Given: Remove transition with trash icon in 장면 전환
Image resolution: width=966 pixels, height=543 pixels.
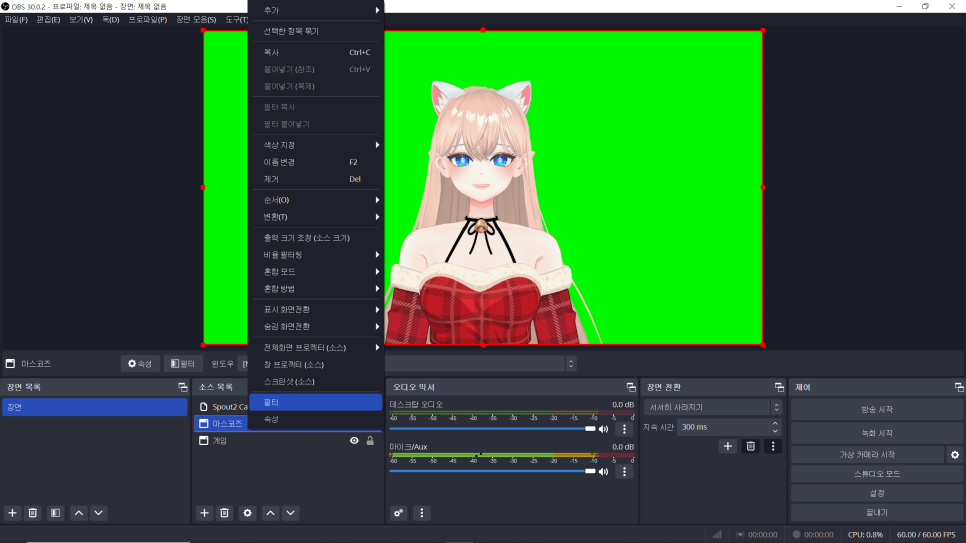Looking at the screenshot, I should pos(750,446).
